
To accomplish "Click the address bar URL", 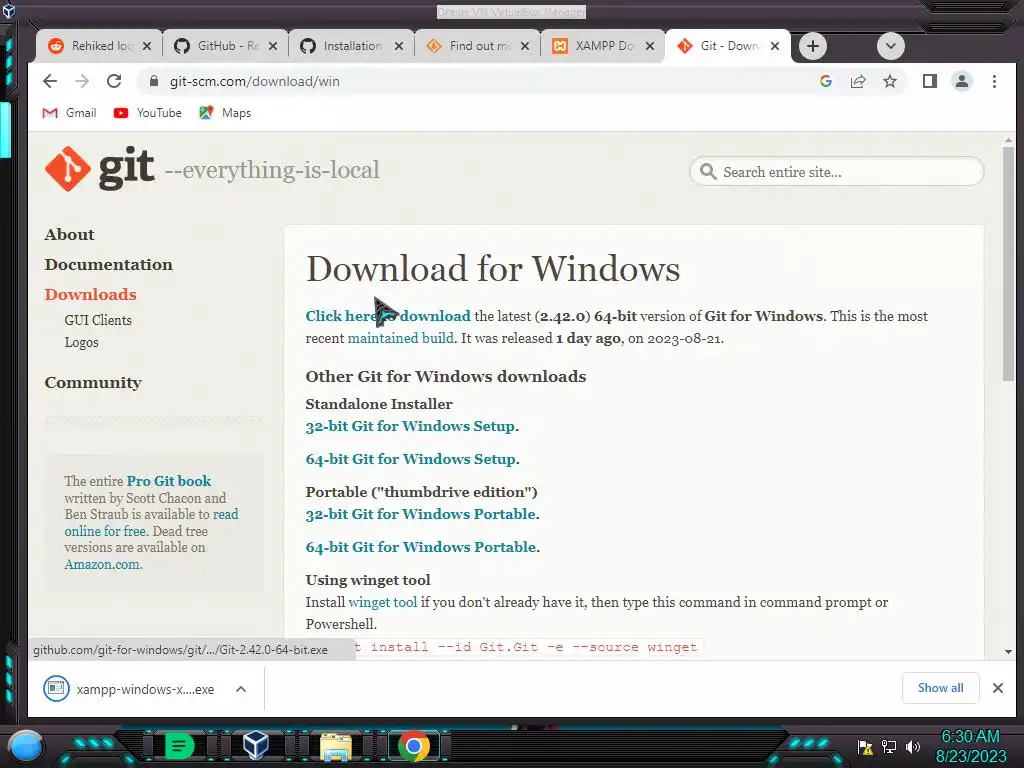I will point(255,81).
